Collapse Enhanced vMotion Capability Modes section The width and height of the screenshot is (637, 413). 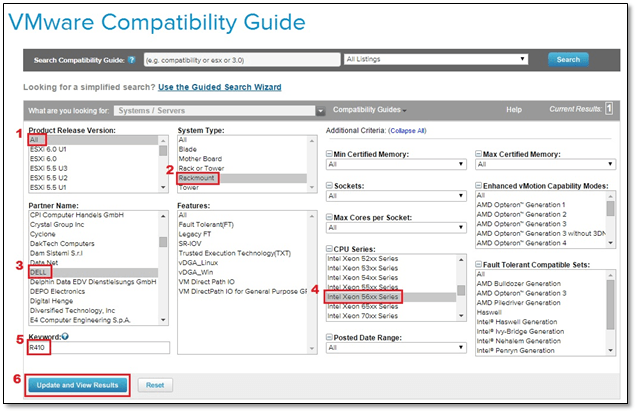(x=479, y=186)
